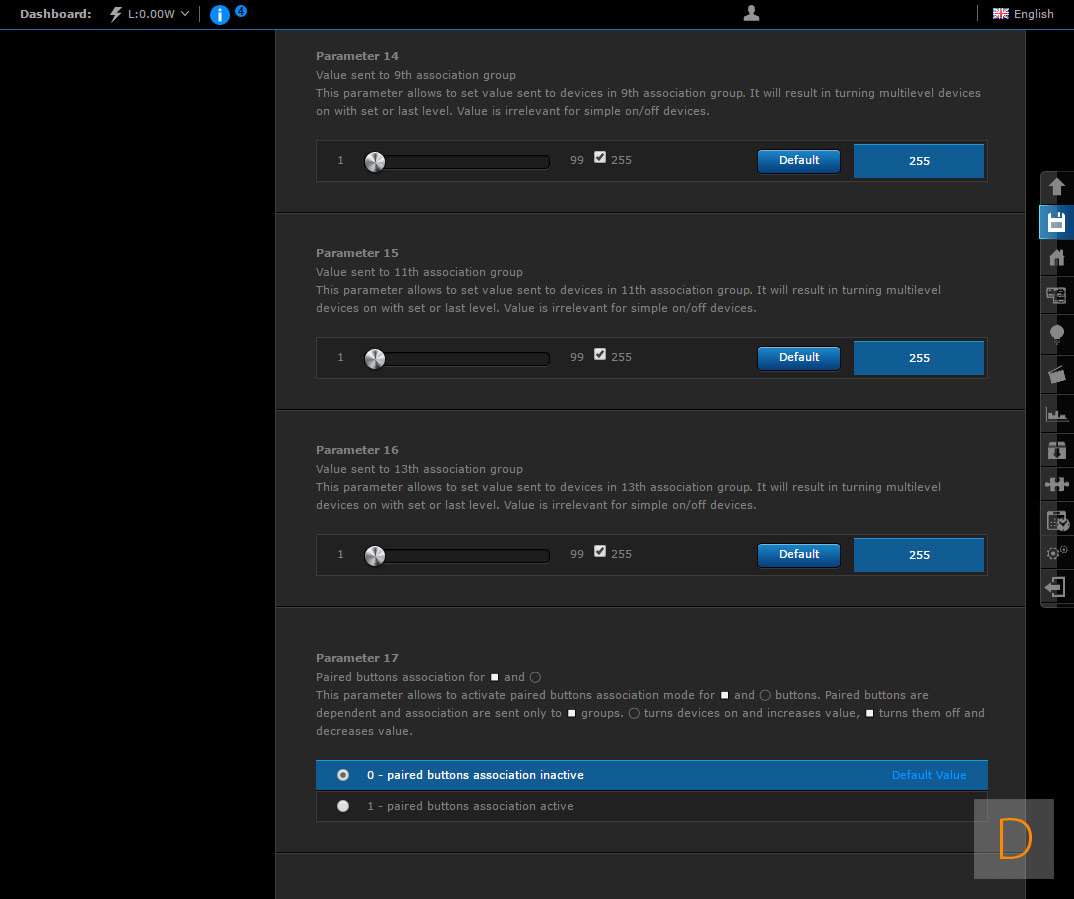Click the save floppy disk icon
This screenshot has height=899, width=1074.
[1056, 222]
